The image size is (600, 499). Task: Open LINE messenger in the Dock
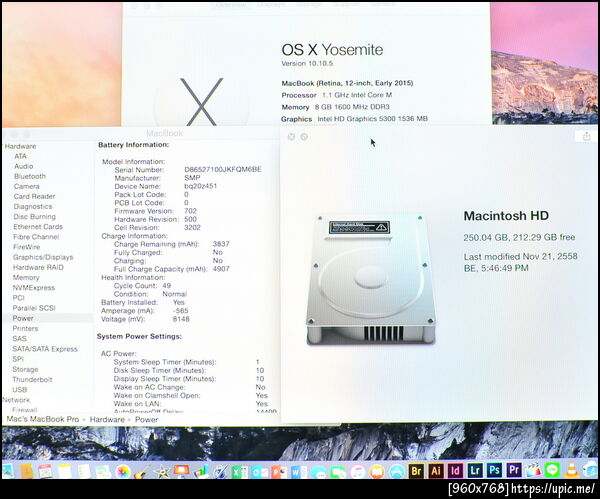(x=553, y=470)
